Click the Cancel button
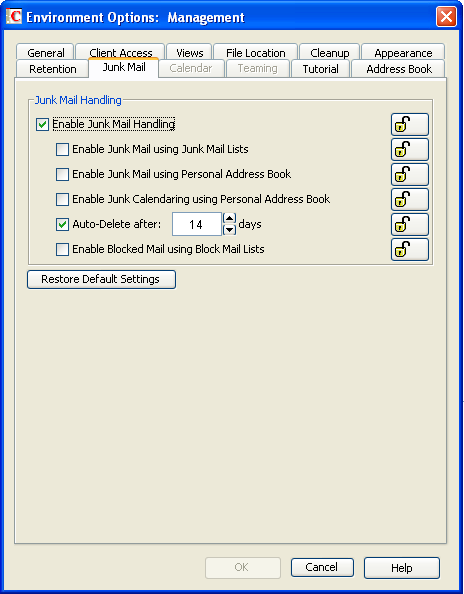 (x=322, y=567)
